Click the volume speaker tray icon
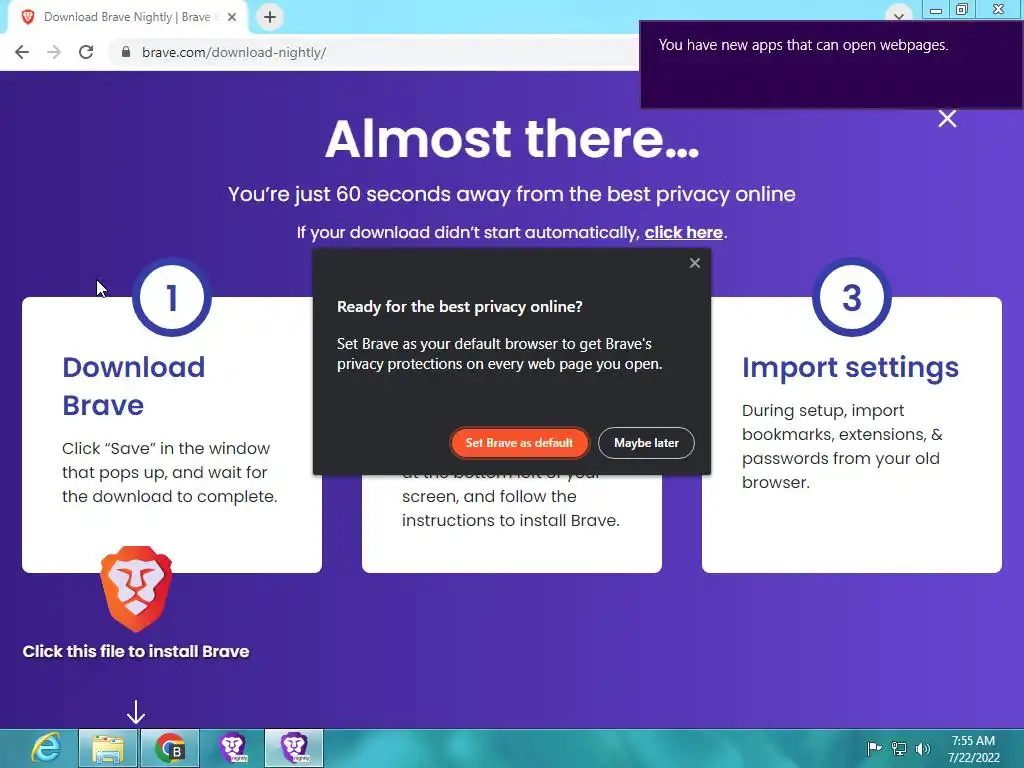This screenshot has width=1024, height=768. pyautogui.click(x=923, y=748)
